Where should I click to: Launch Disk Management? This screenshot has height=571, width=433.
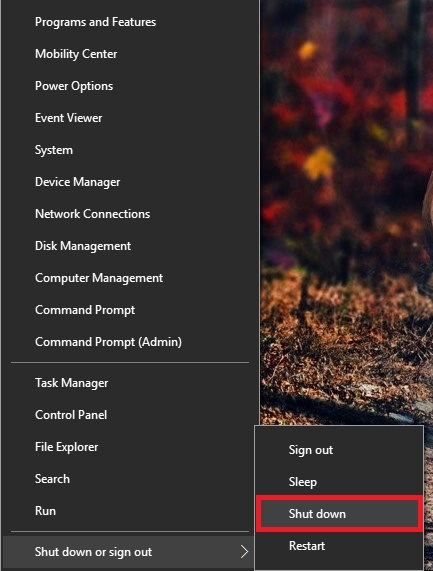129,246
